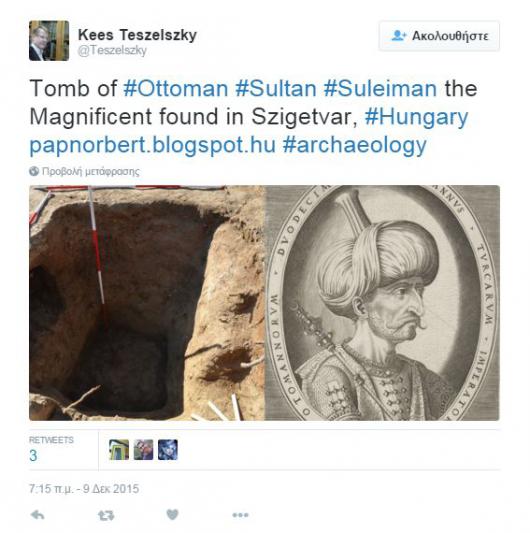Open the #Hungary hashtag
Image resolution: width=530 pixels, height=533 pixels.
pyautogui.click(x=416, y=118)
